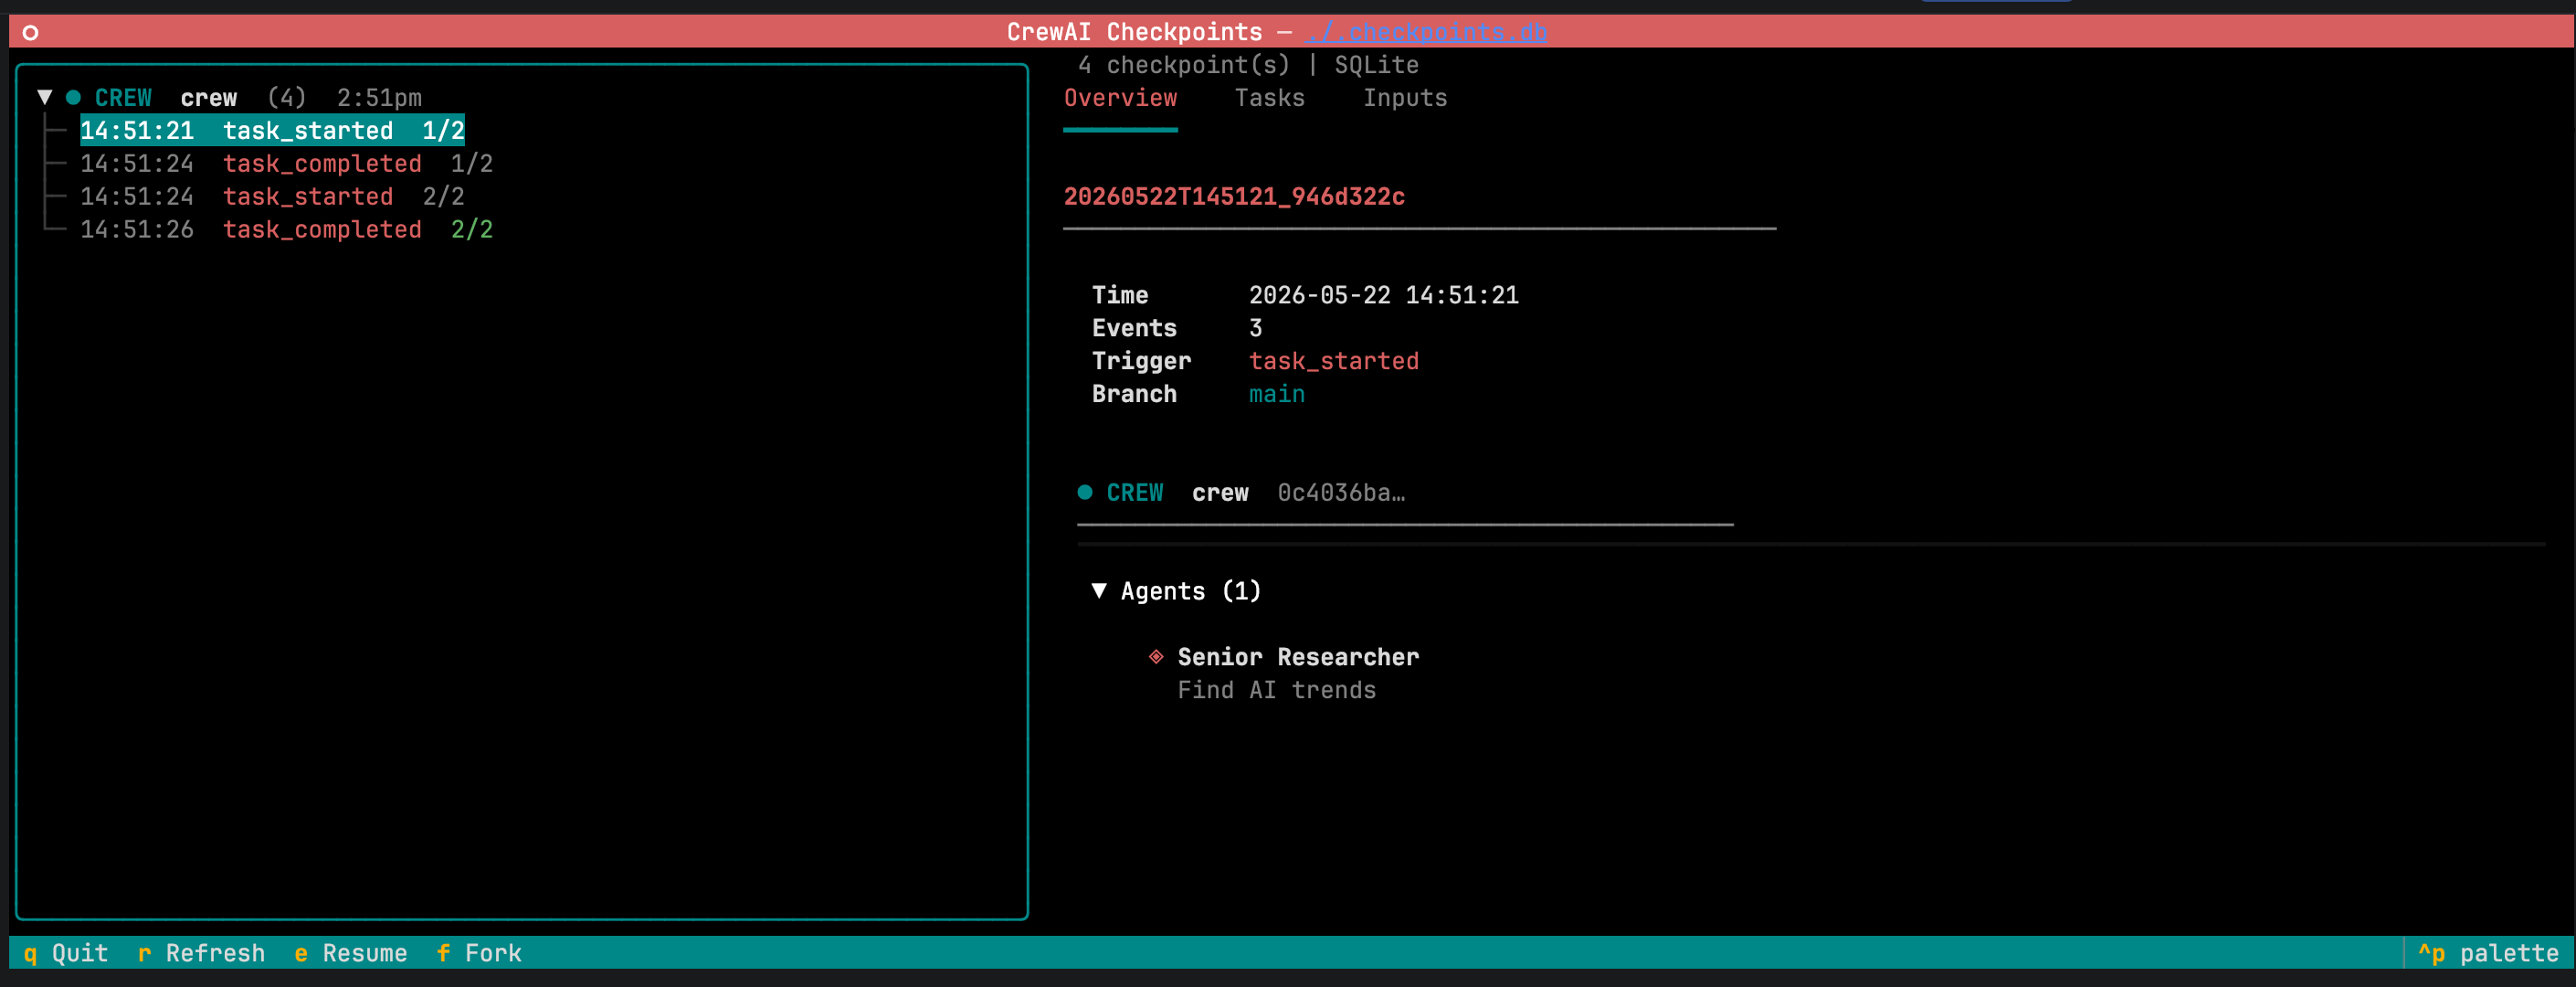Select the 14:51:21 task_started 1/2 checkpoint

[x=272, y=130]
